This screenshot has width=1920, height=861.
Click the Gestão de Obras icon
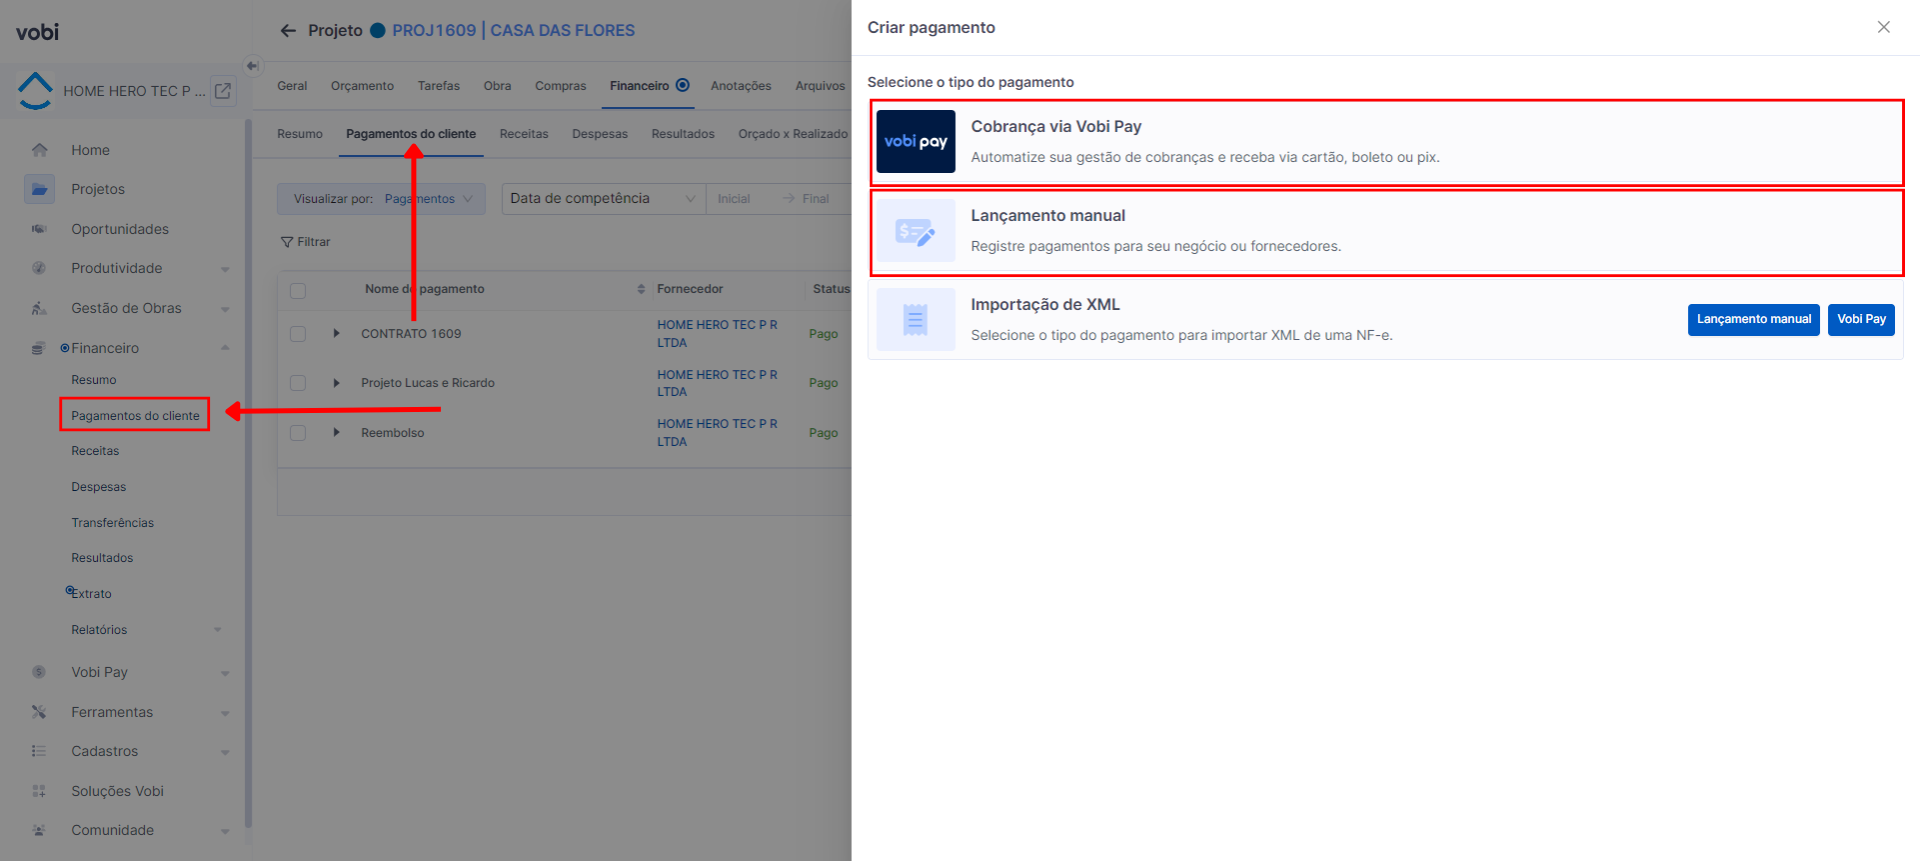point(39,308)
